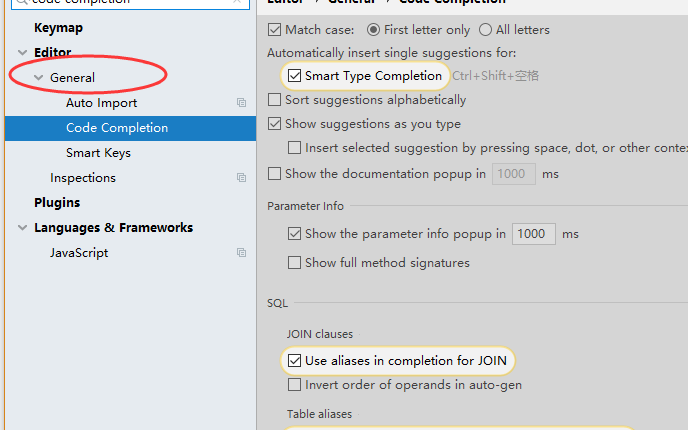This screenshot has width=688, height=430.
Task: Enable Show full method signatures
Action: click(x=295, y=263)
